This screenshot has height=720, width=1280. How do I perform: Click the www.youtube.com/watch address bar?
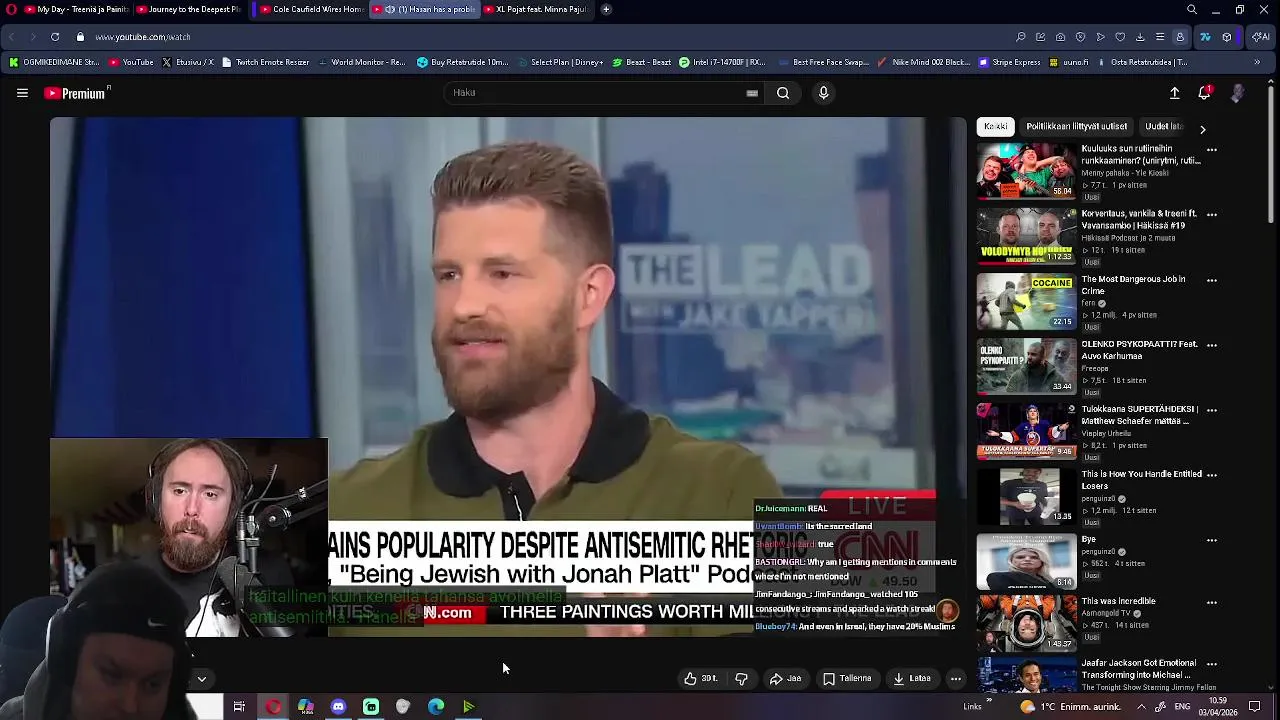143,37
